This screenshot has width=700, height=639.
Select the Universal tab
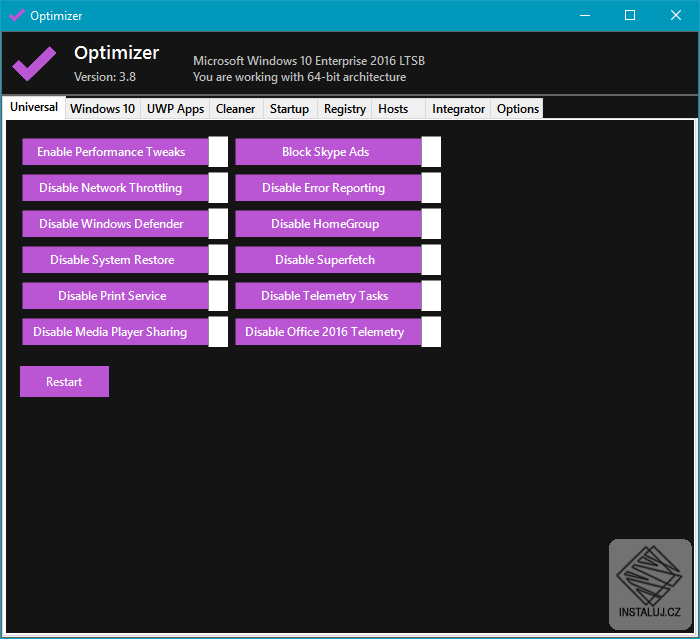34,107
